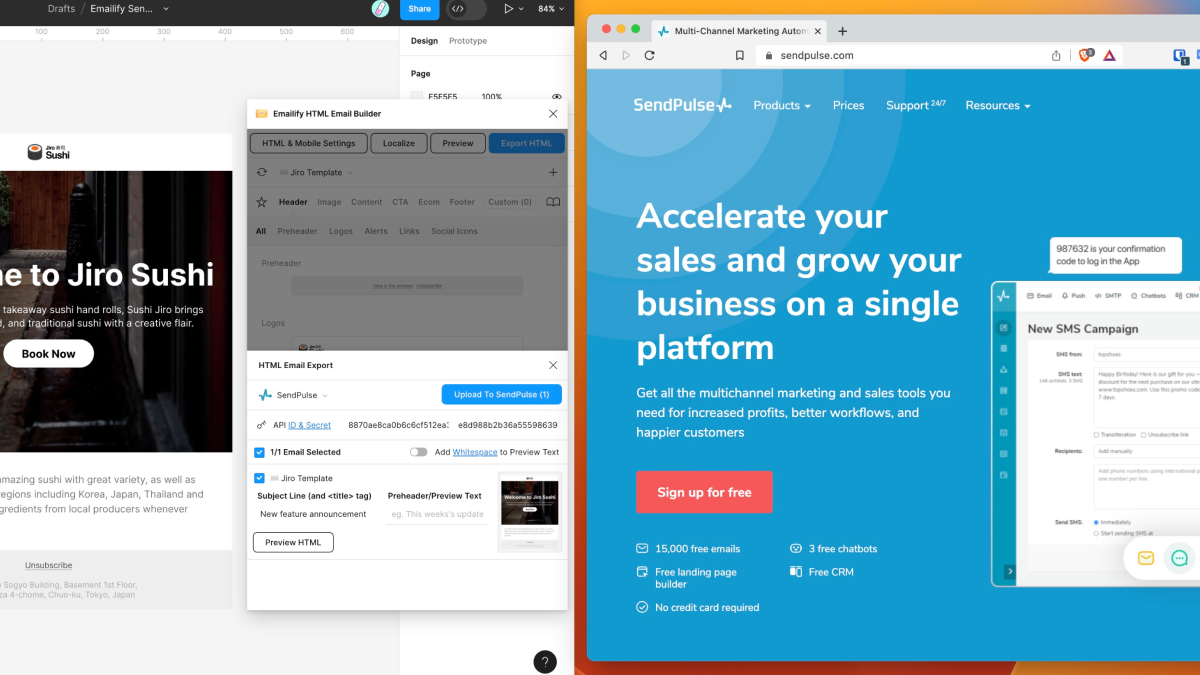Open the Custom (0) category tab
This screenshot has height=675, width=1200.
point(510,202)
